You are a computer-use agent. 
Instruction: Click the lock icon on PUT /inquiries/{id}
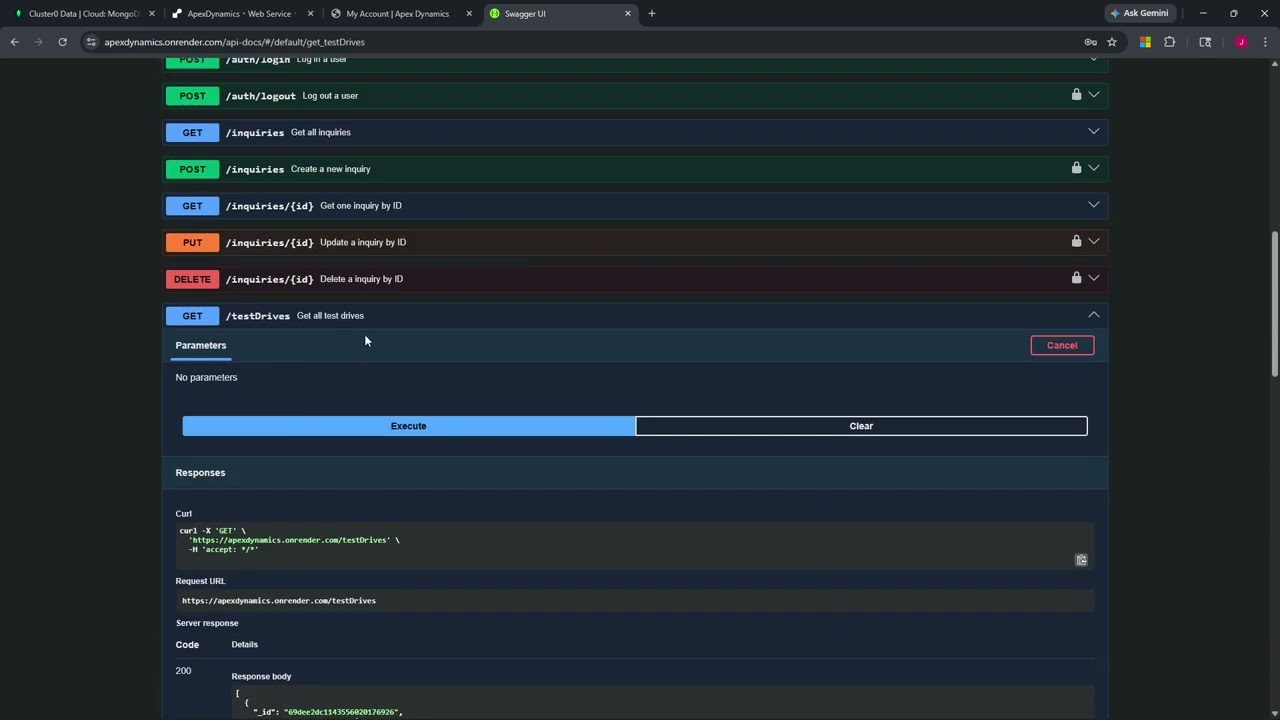pos(1076,241)
